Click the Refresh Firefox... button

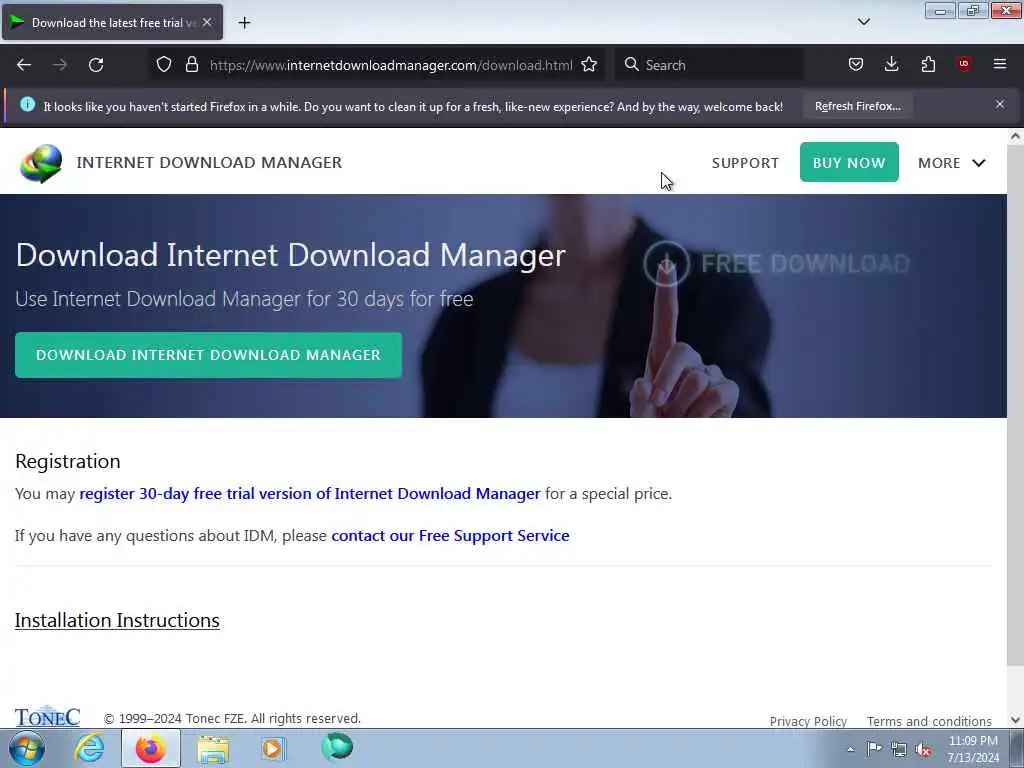click(857, 106)
